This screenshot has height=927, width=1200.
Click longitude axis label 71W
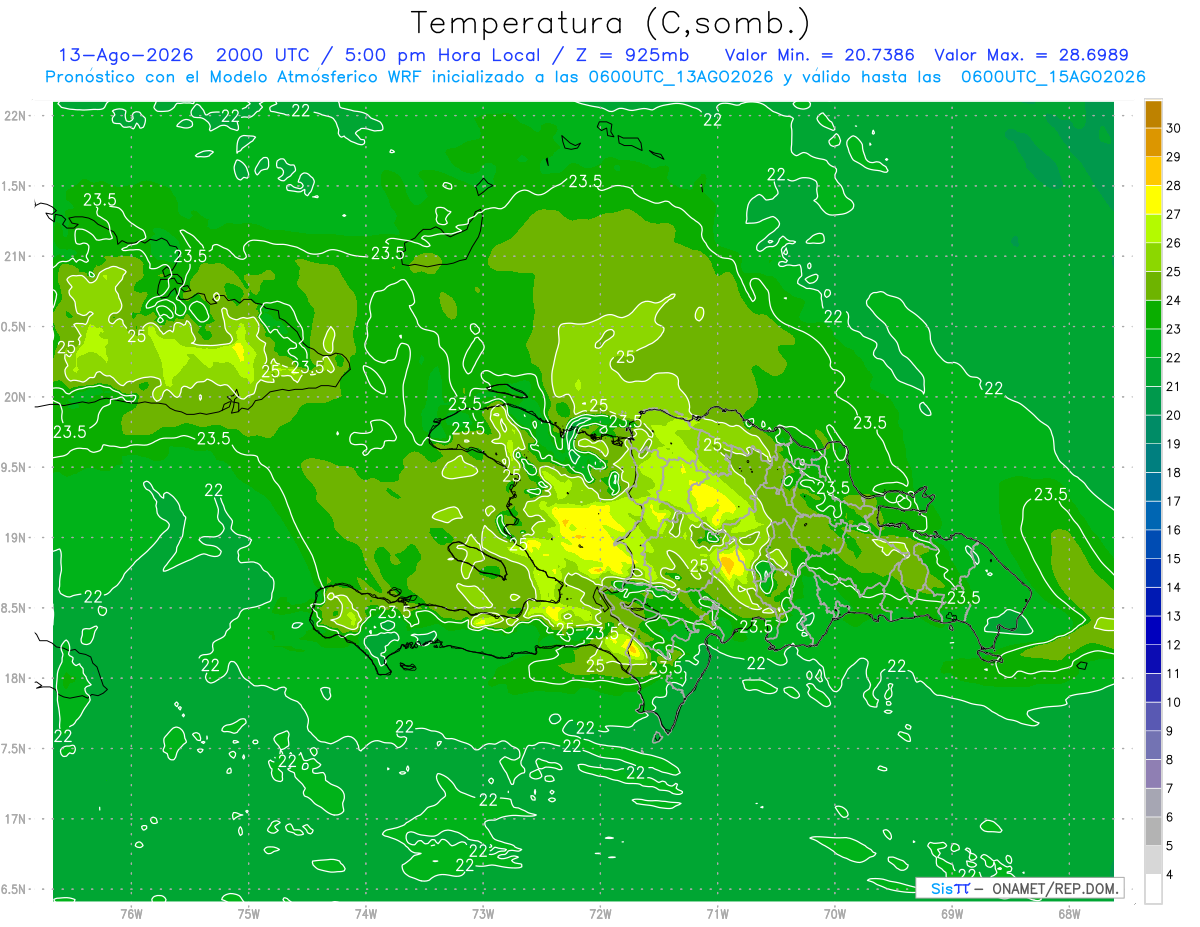click(717, 913)
